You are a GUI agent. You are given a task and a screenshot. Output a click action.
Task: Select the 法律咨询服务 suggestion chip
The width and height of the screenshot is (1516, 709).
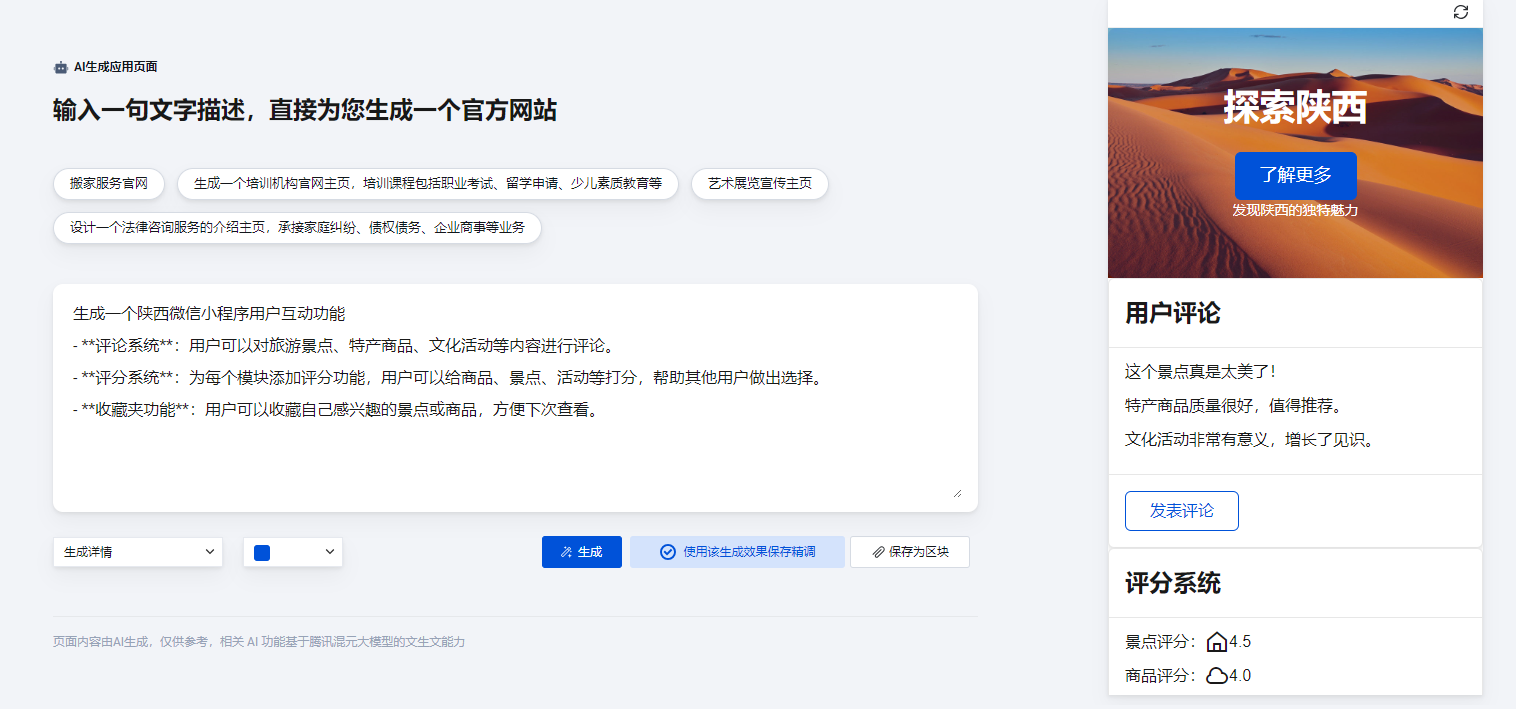coord(297,228)
